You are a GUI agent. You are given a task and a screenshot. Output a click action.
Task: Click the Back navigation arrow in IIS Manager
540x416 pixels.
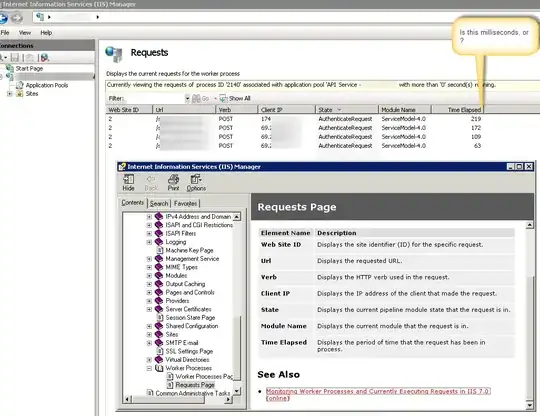click(3, 18)
